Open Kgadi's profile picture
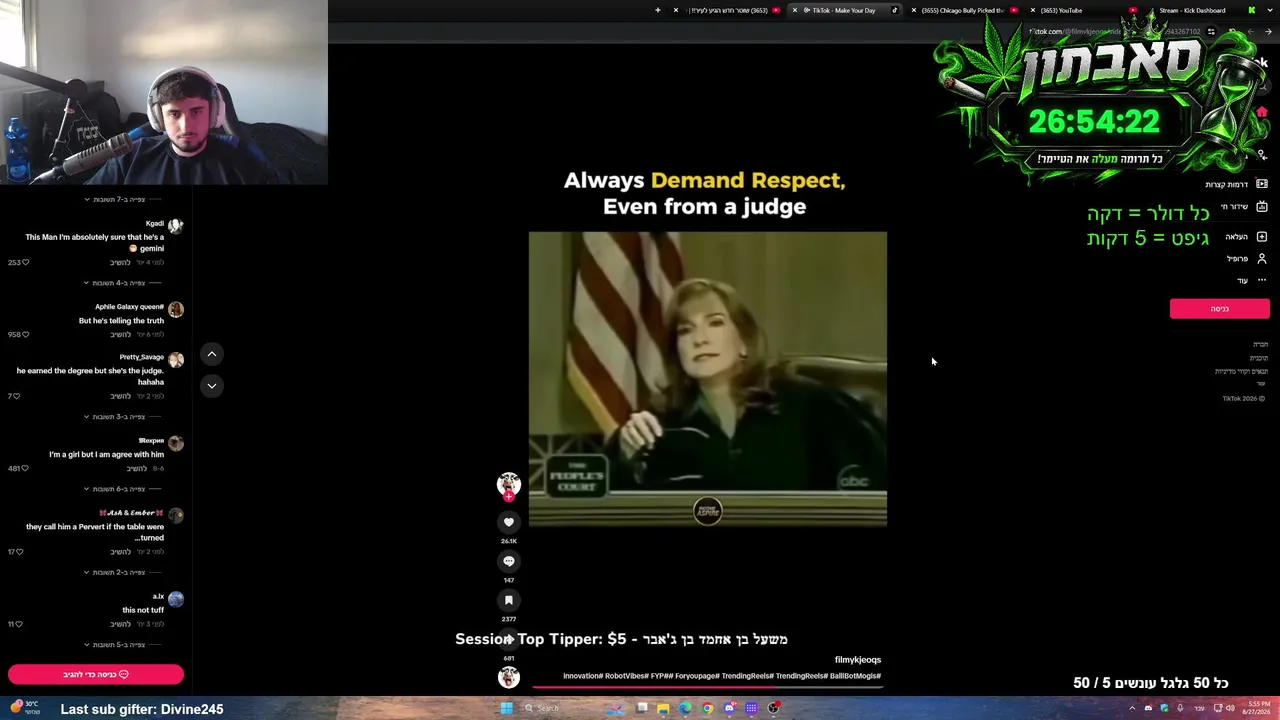 point(176,226)
